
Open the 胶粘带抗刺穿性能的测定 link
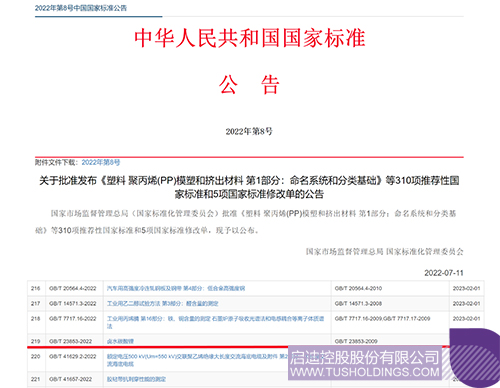(136, 379)
